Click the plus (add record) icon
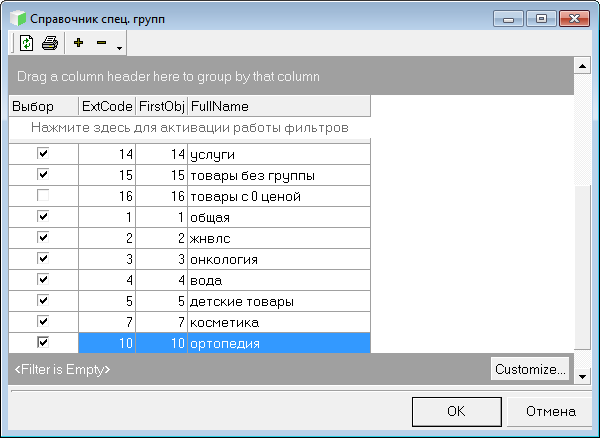Viewport: 600px width, 438px height. coord(78,43)
